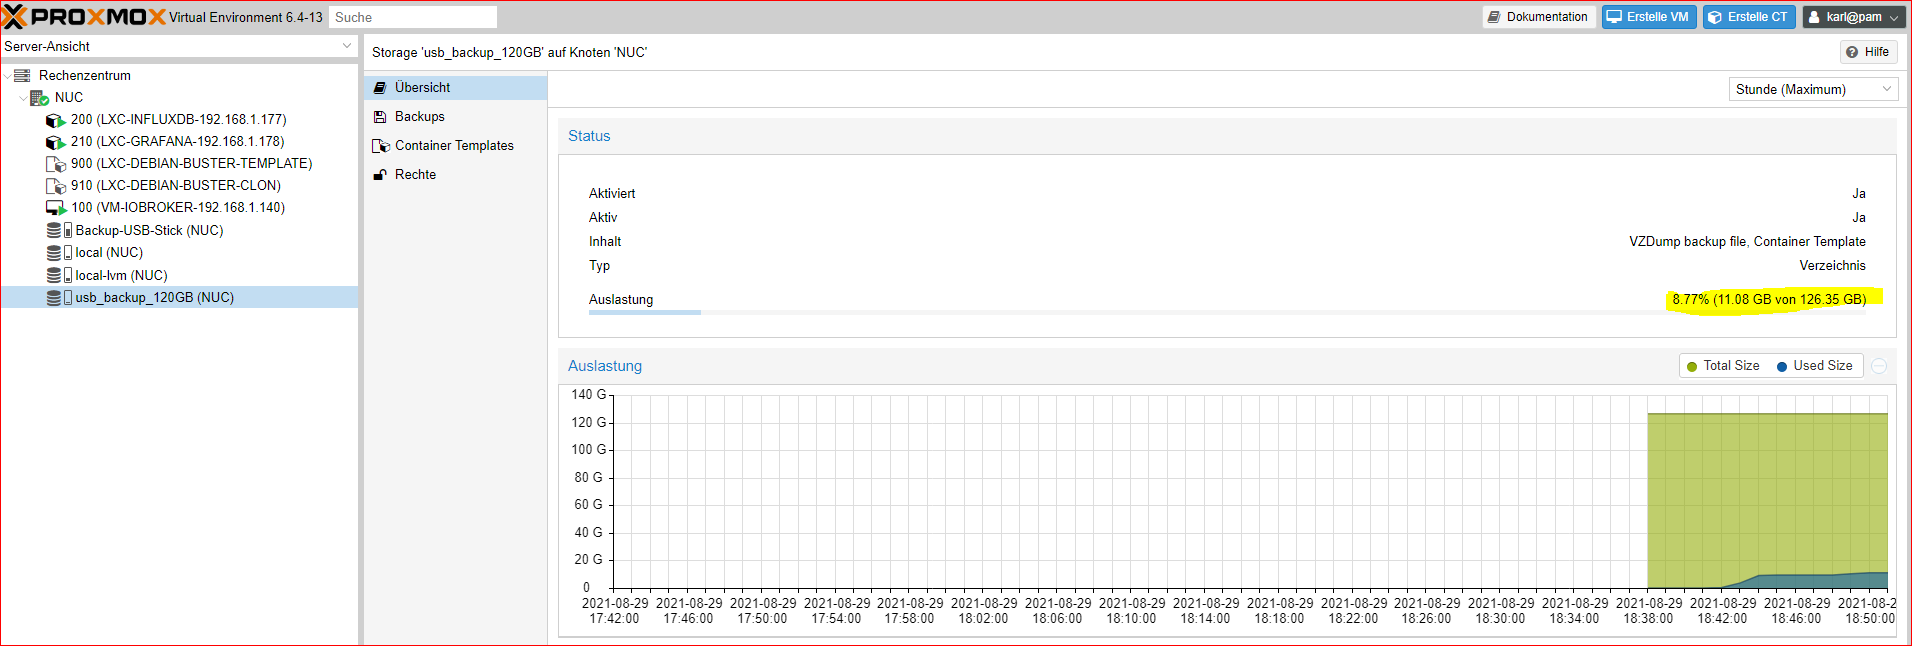Click the Rechte unlock icon
Image resolution: width=1912 pixels, height=646 pixels.
pos(380,175)
